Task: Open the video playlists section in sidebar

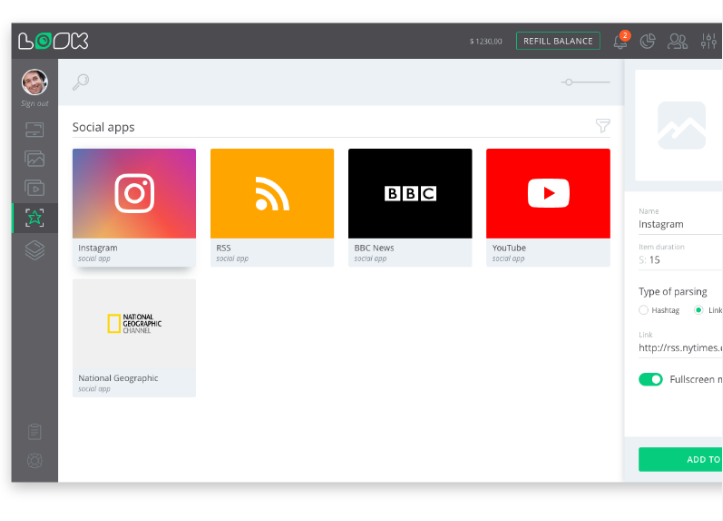Action: [35, 188]
